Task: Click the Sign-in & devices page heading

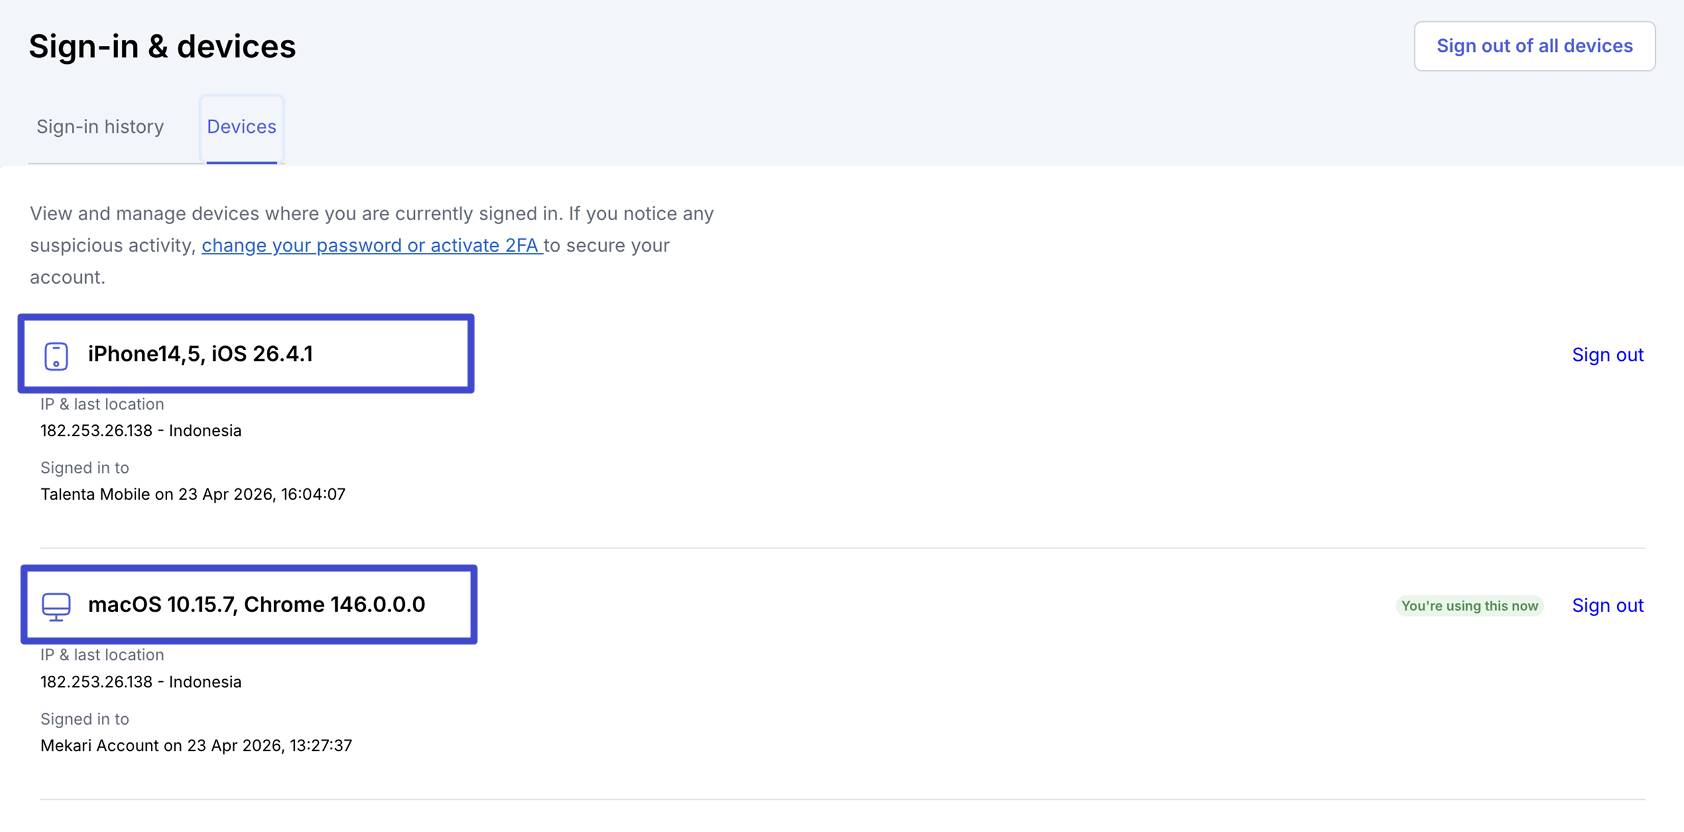Action: tap(162, 46)
